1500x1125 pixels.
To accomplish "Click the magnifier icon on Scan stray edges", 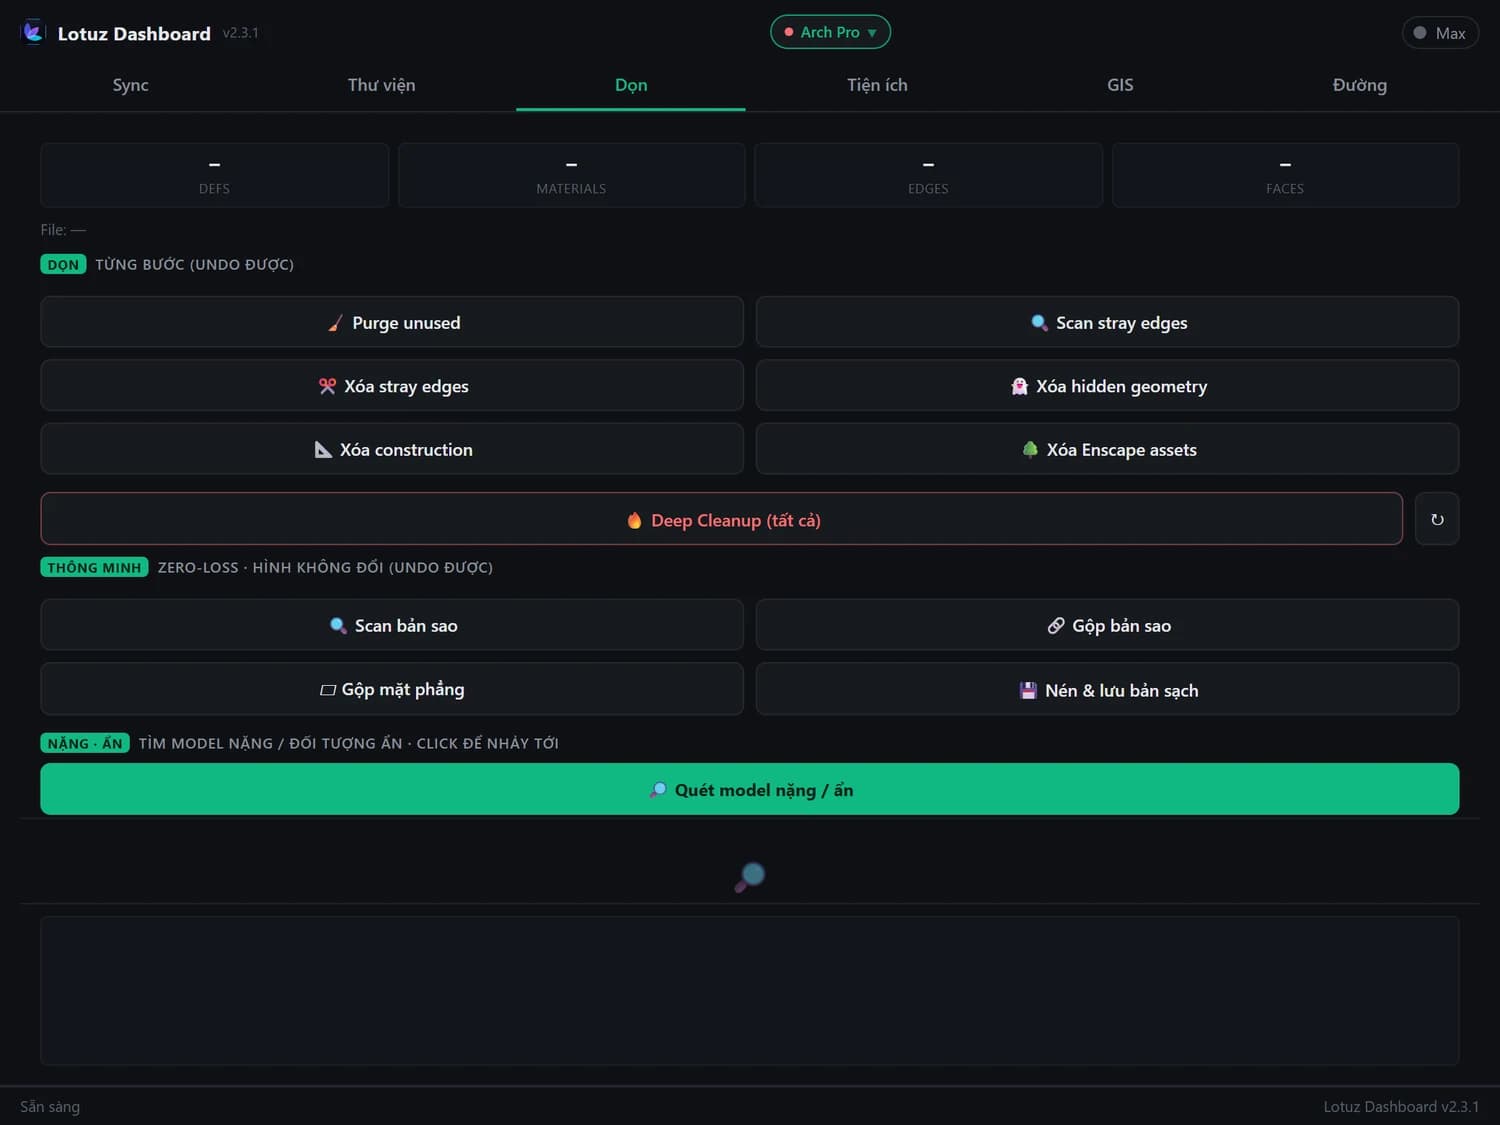I will point(1039,323).
